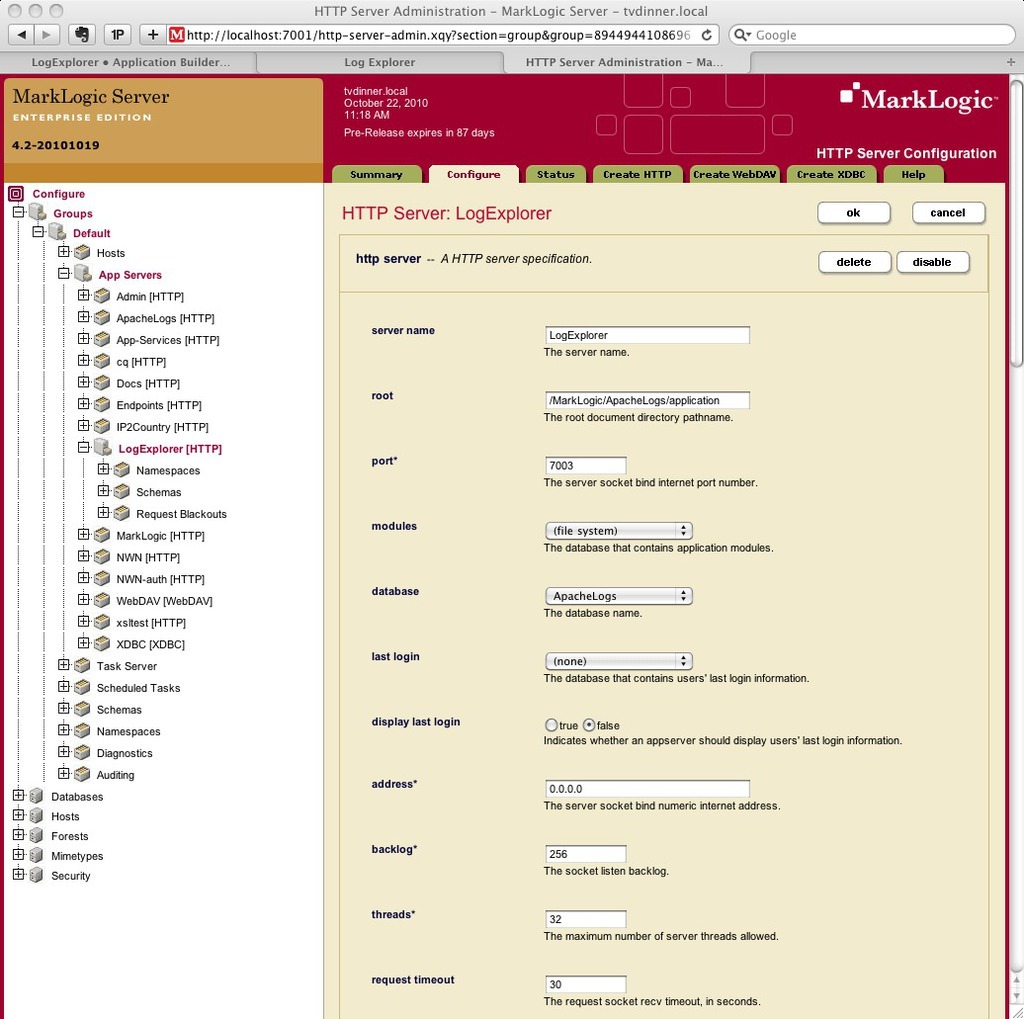Click the Default group icon
Viewport: 1024px width, 1019px height.
(57, 233)
